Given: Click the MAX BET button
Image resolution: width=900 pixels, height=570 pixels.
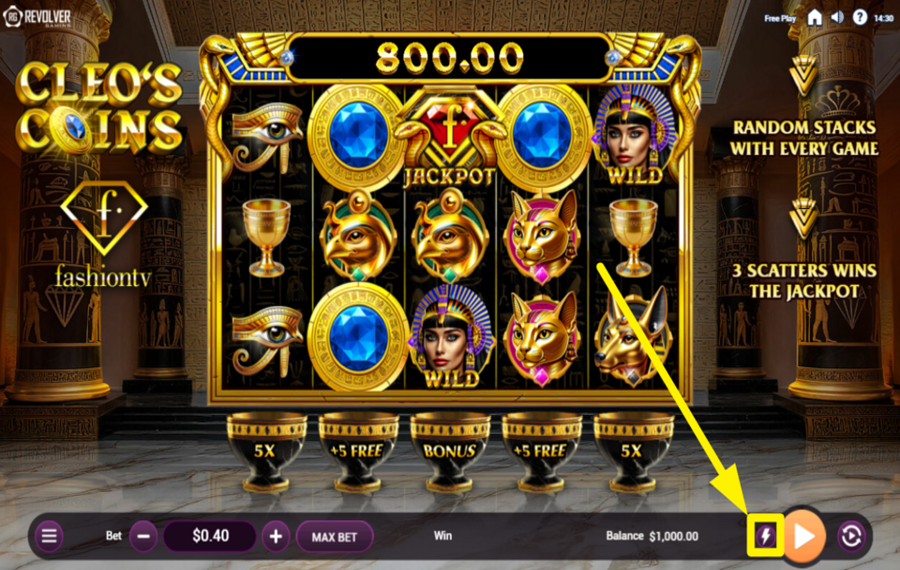Looking at the screenshot, I should click(335, 537).
